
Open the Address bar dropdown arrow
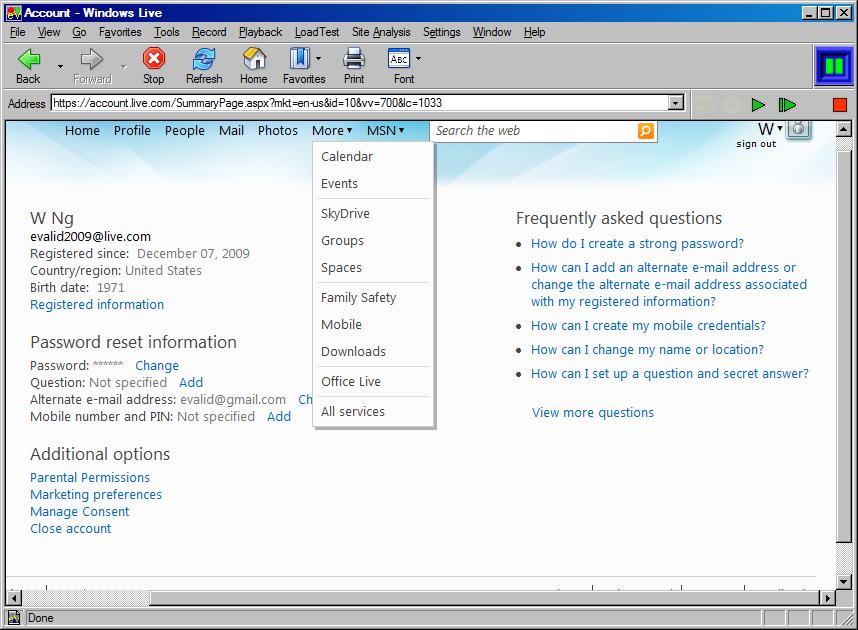point(676,103)
